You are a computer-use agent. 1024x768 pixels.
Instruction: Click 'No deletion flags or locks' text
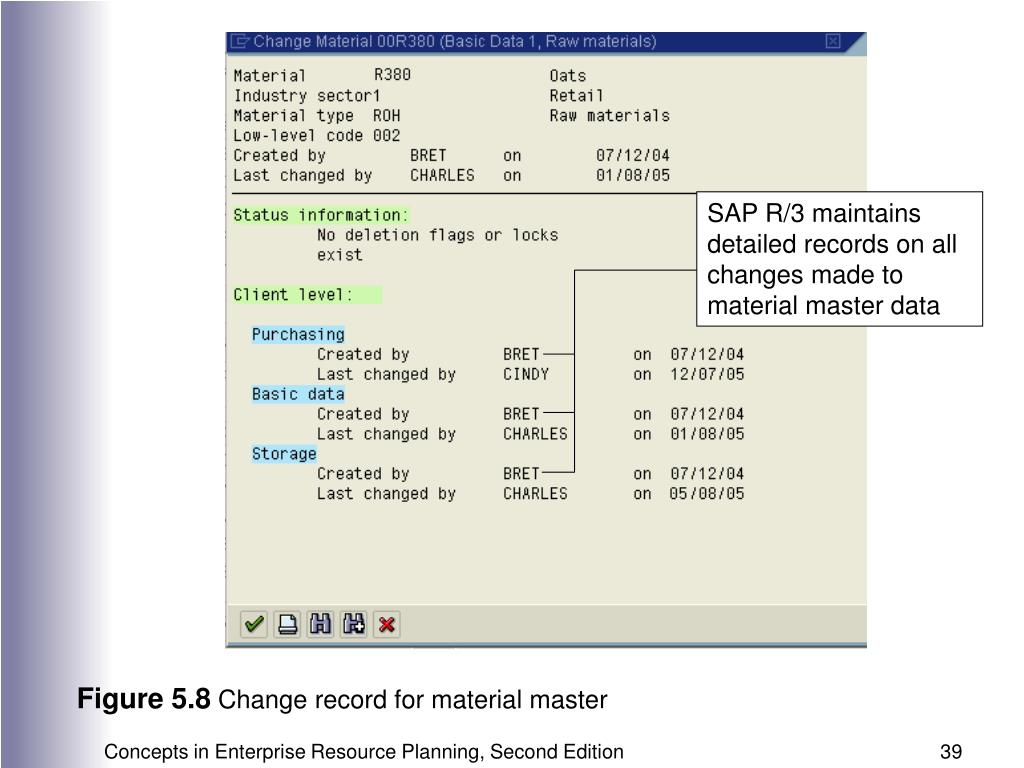click(x=438, y=235)
